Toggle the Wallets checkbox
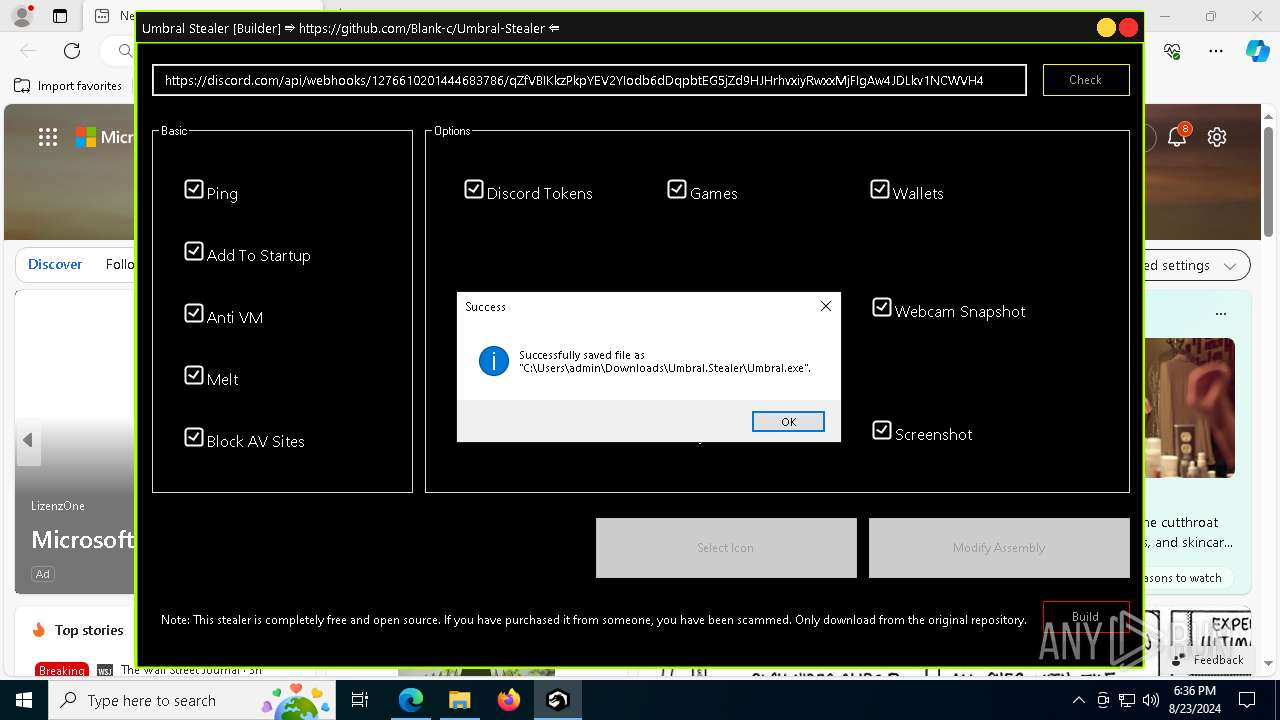Screen dimensions: 1280x720 [x=880, y=189]
